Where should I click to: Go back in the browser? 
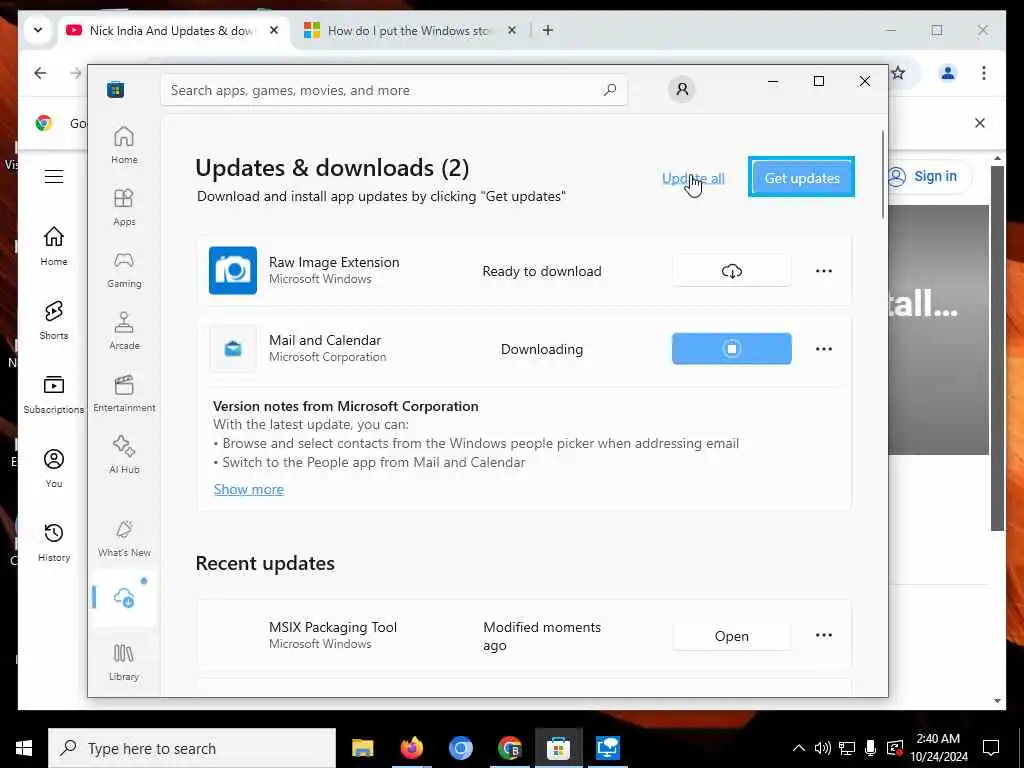(x=40, y=73)
